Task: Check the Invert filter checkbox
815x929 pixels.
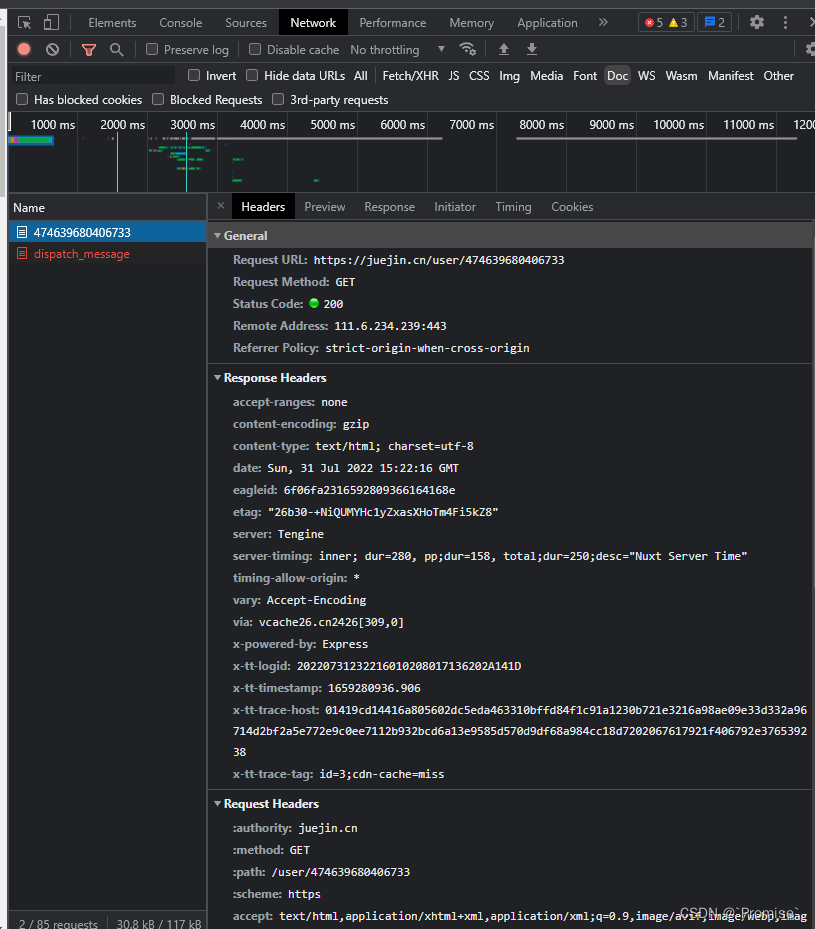Action: (194, 75)
